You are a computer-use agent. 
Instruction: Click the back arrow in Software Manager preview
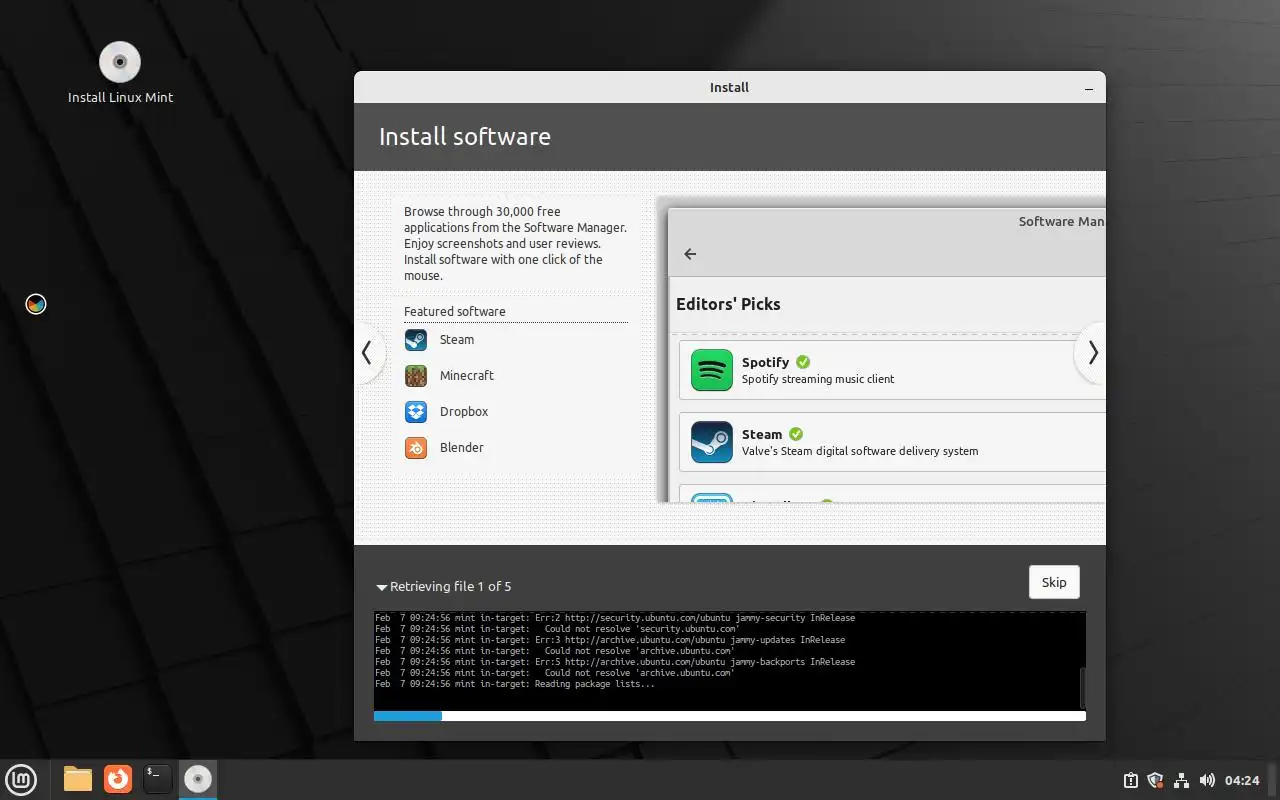pos(690,254)
